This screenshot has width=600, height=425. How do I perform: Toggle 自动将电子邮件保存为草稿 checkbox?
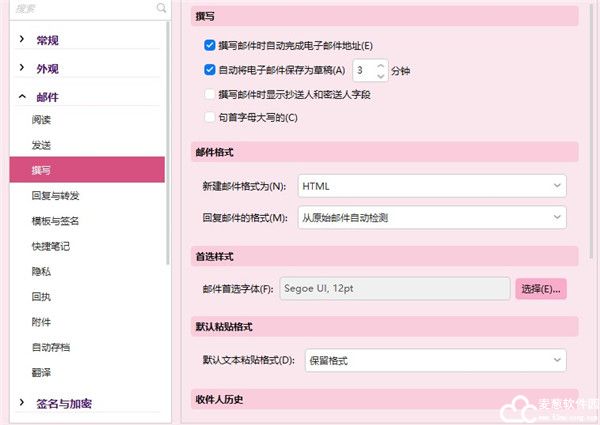click(x=209, y=70)
